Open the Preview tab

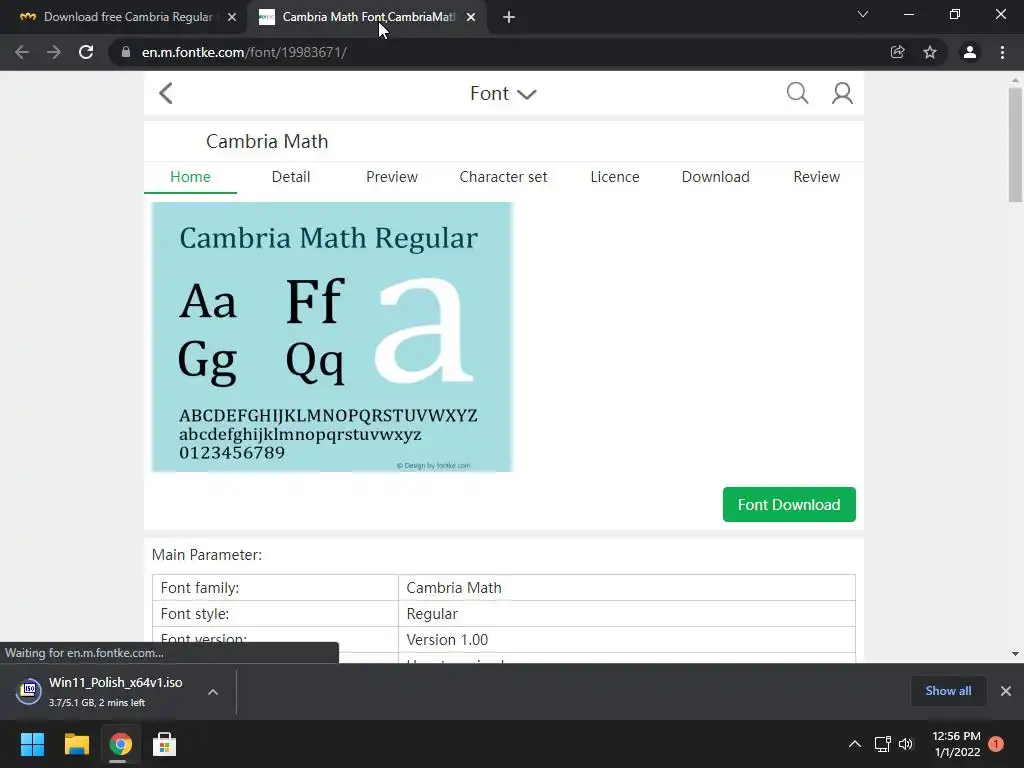click(392, 177)
